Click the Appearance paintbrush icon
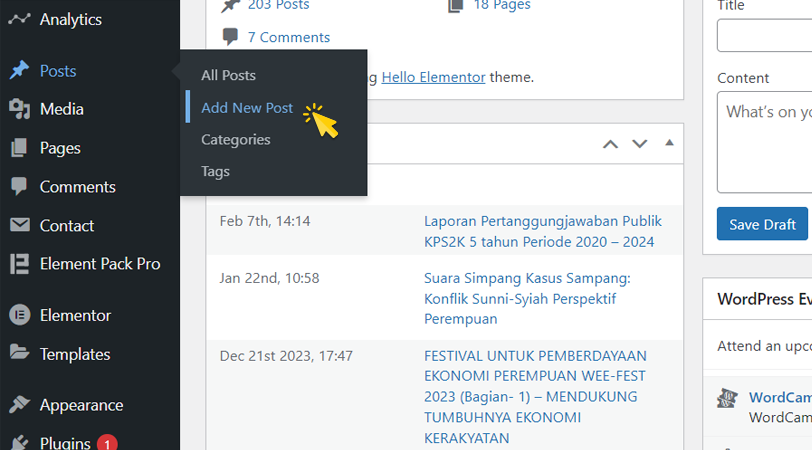Screen dimensions: 812x450 coord(19,405)
